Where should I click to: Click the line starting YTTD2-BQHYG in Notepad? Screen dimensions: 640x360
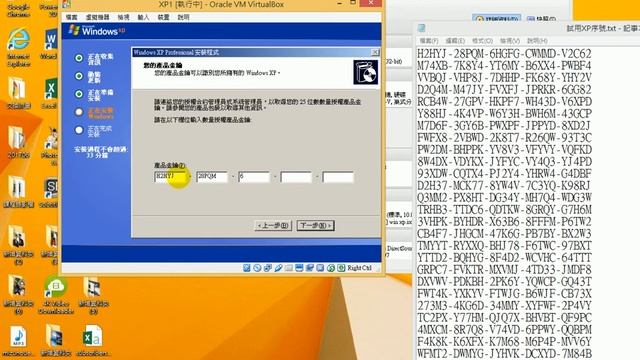[x=504, y=257]
